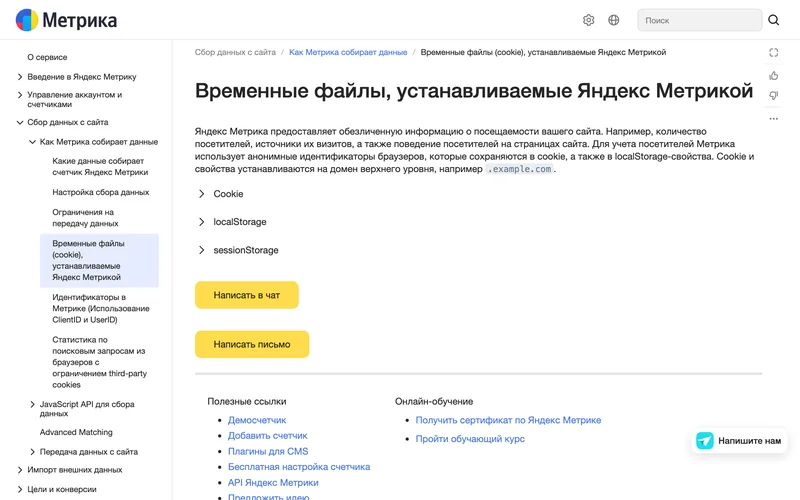Select highlighted Временные файлы (cookie) sidebar item

coord(99,260)
